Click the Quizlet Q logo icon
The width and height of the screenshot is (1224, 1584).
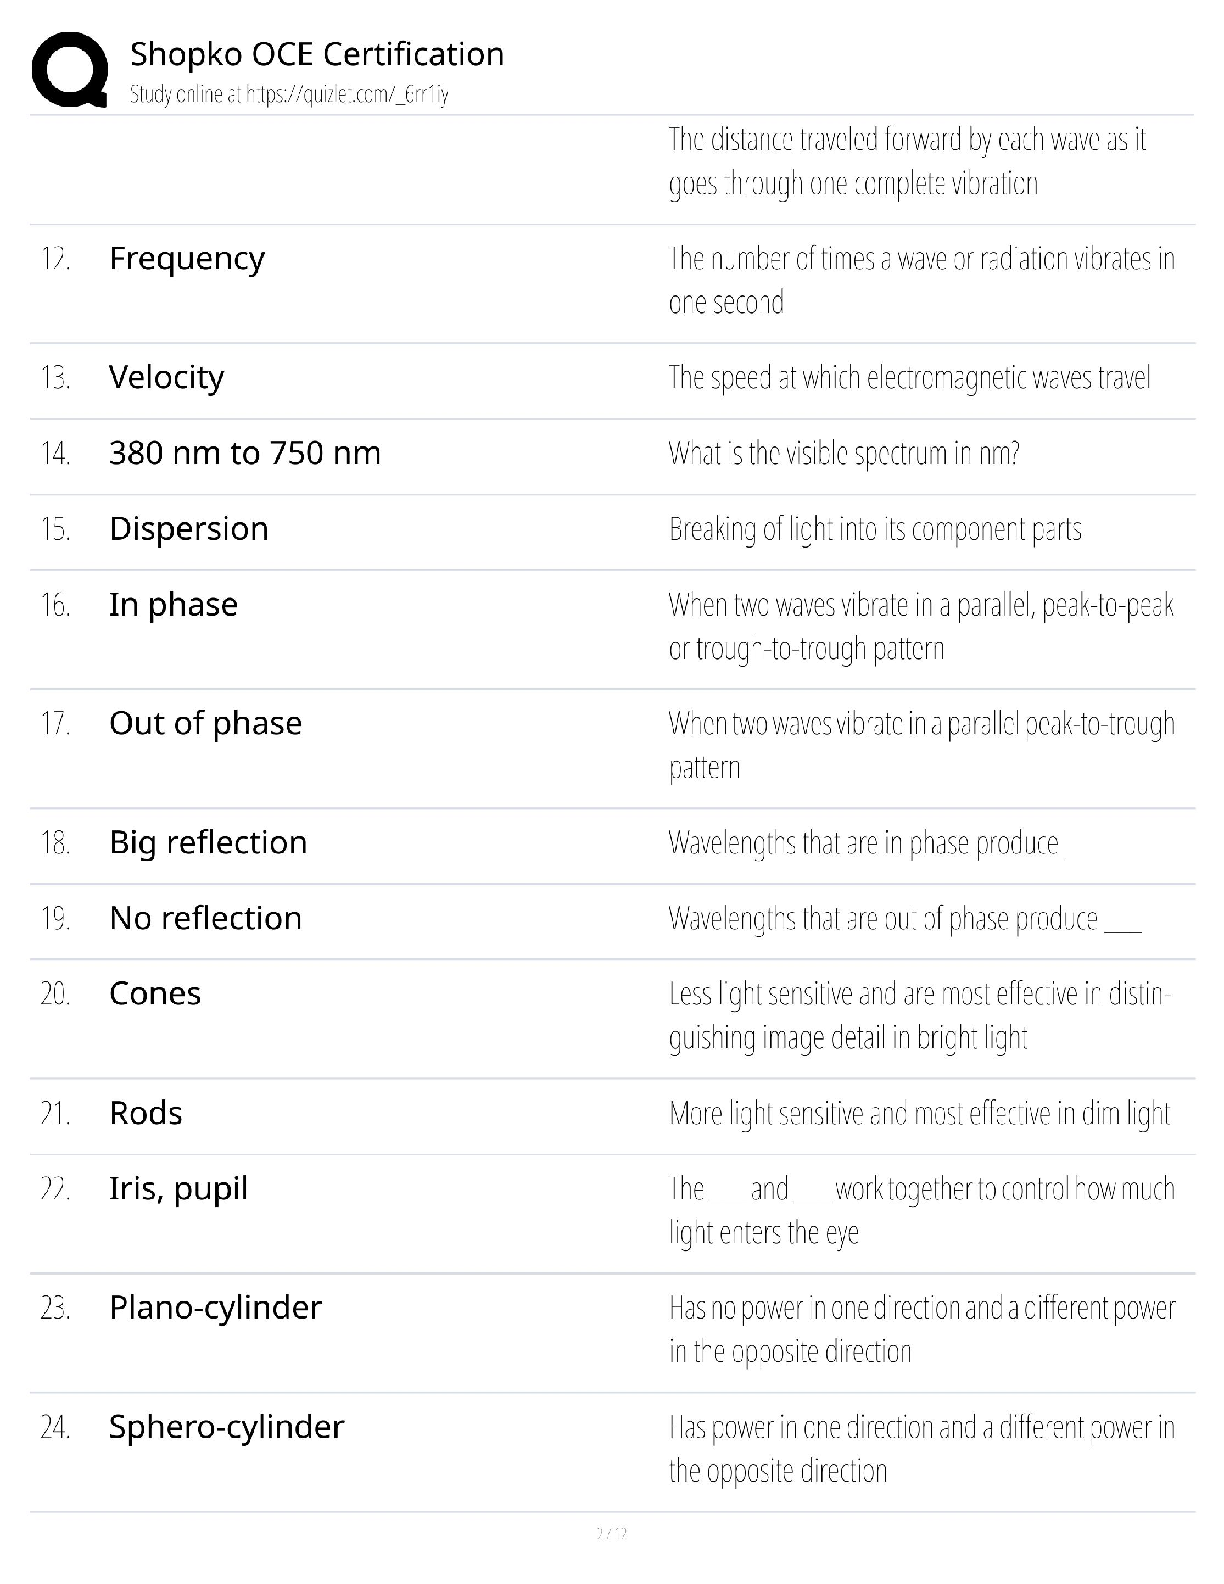point(70,70)
